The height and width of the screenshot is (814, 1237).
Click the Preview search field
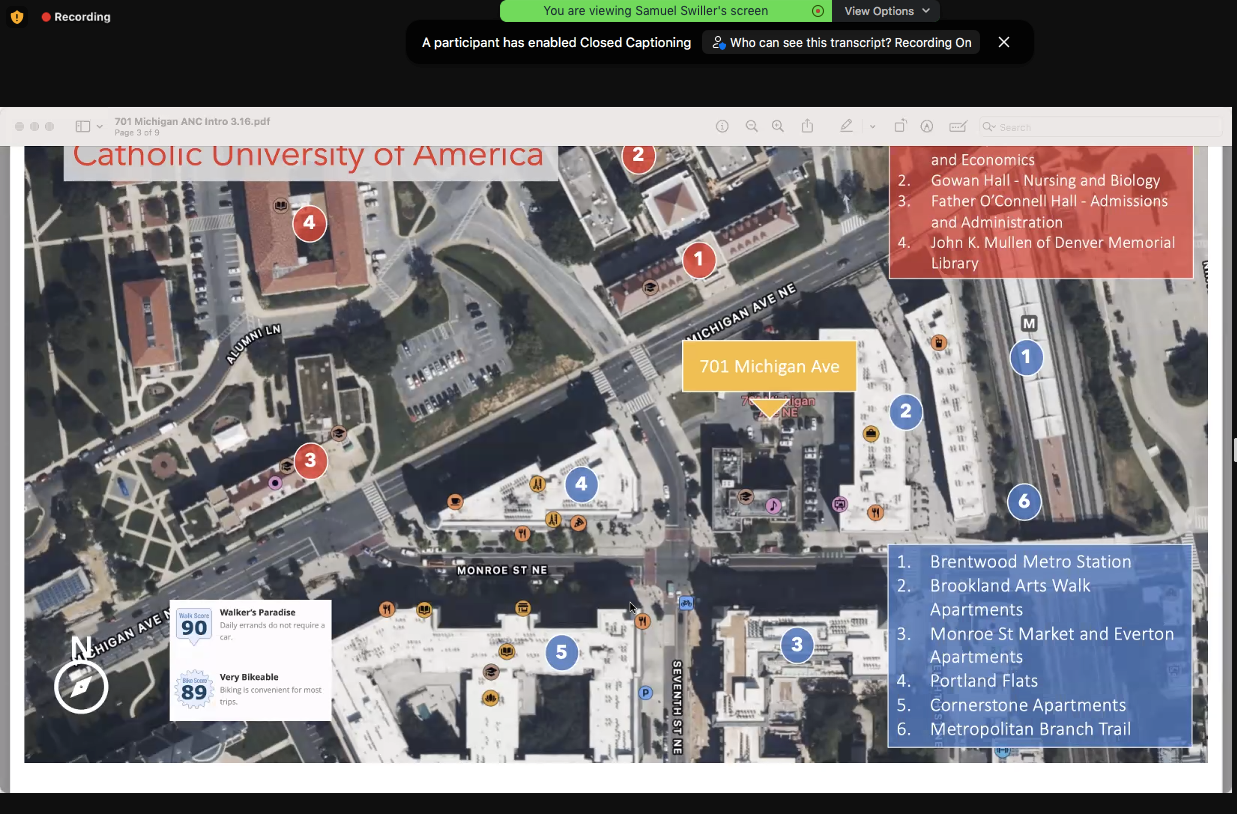(1100, 127)
